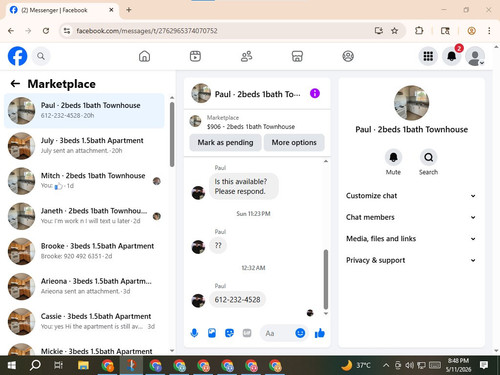
Task: Open Paul 2beds 1bath Townhouse conversation
Action: (84, 111)
